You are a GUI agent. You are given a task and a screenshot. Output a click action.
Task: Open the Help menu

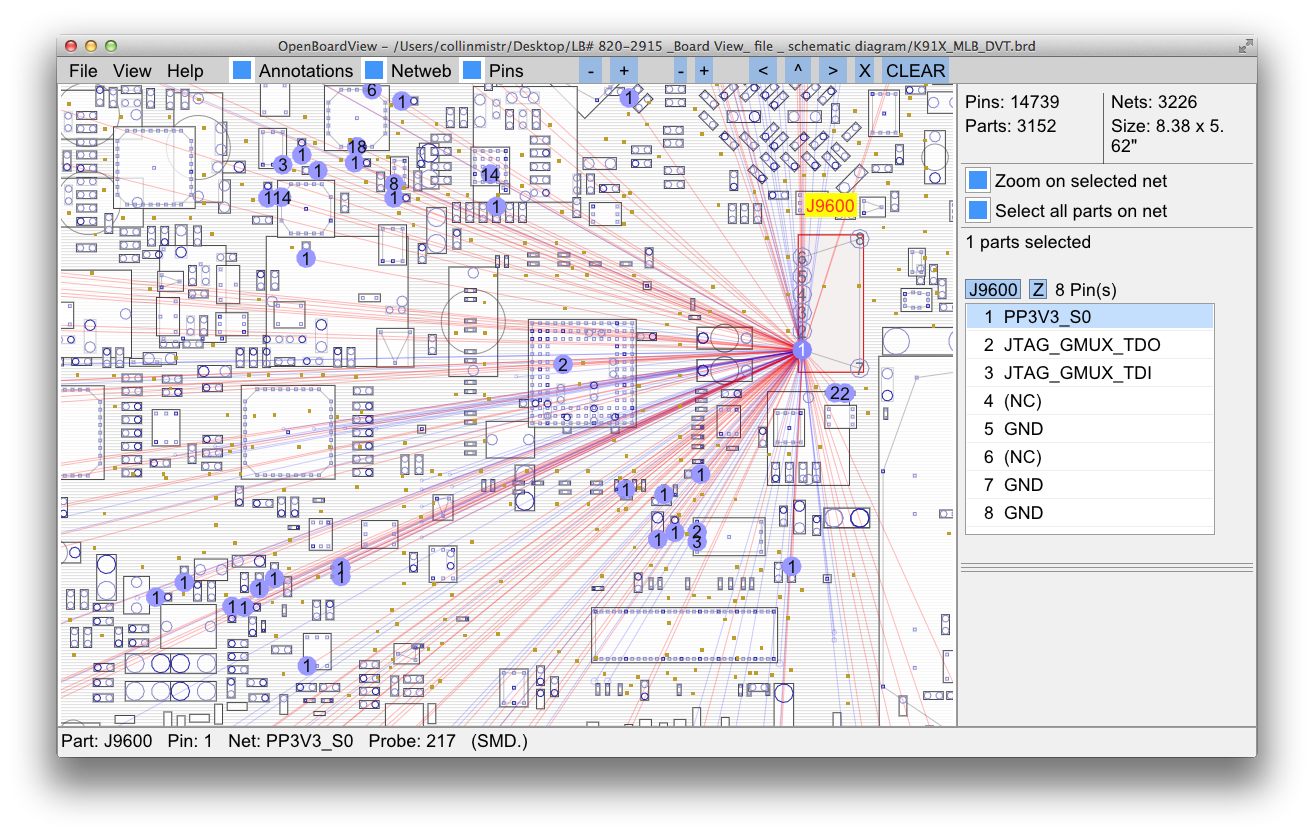click(185, 71)
